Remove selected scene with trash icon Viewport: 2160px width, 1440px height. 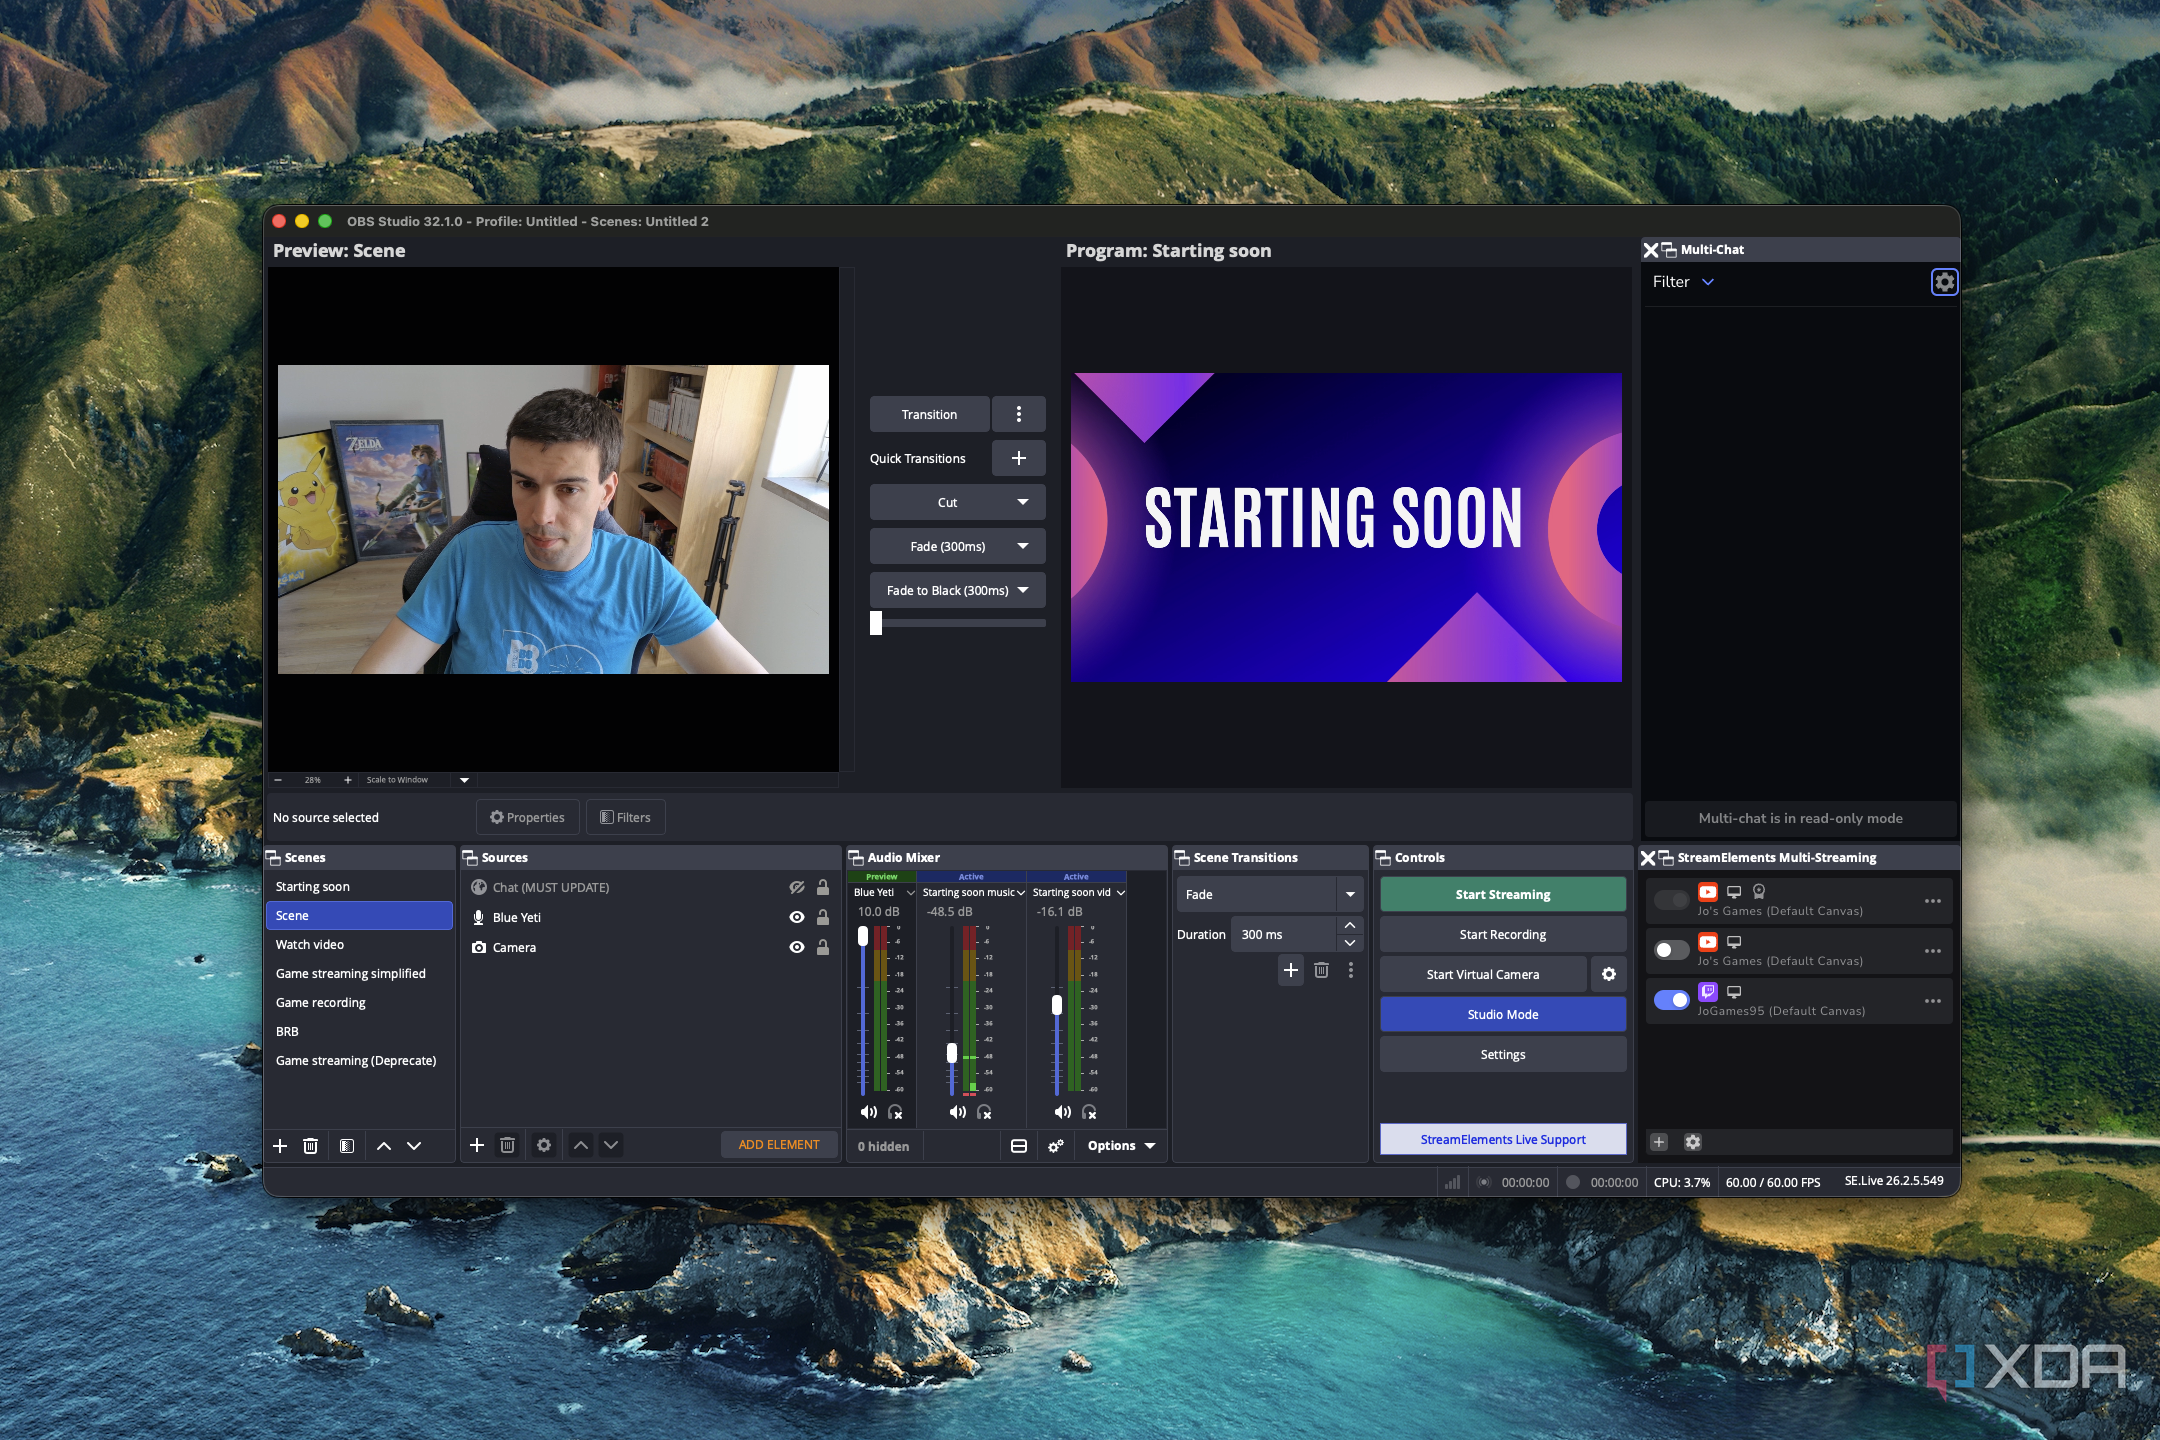pyautogui.click(x=310, y=1146)
